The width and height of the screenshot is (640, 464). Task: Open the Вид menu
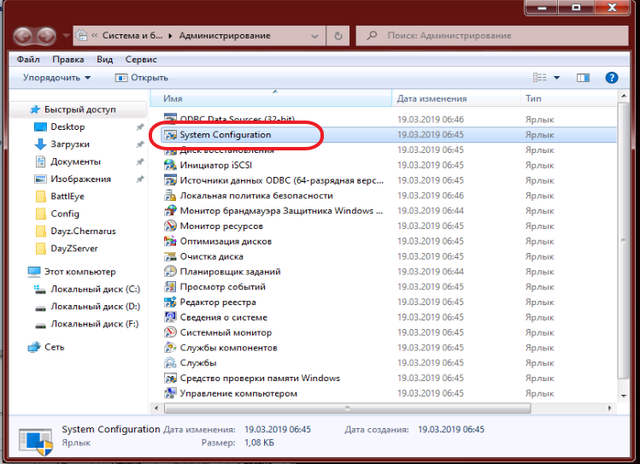104,60
